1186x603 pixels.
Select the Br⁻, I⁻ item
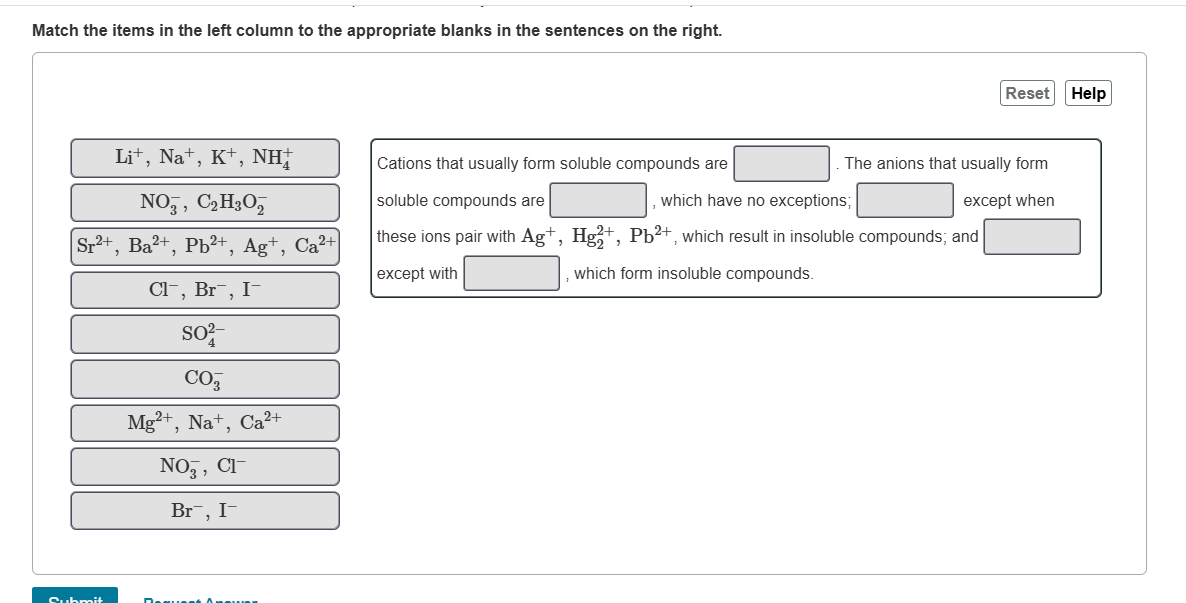coord(204,510)
